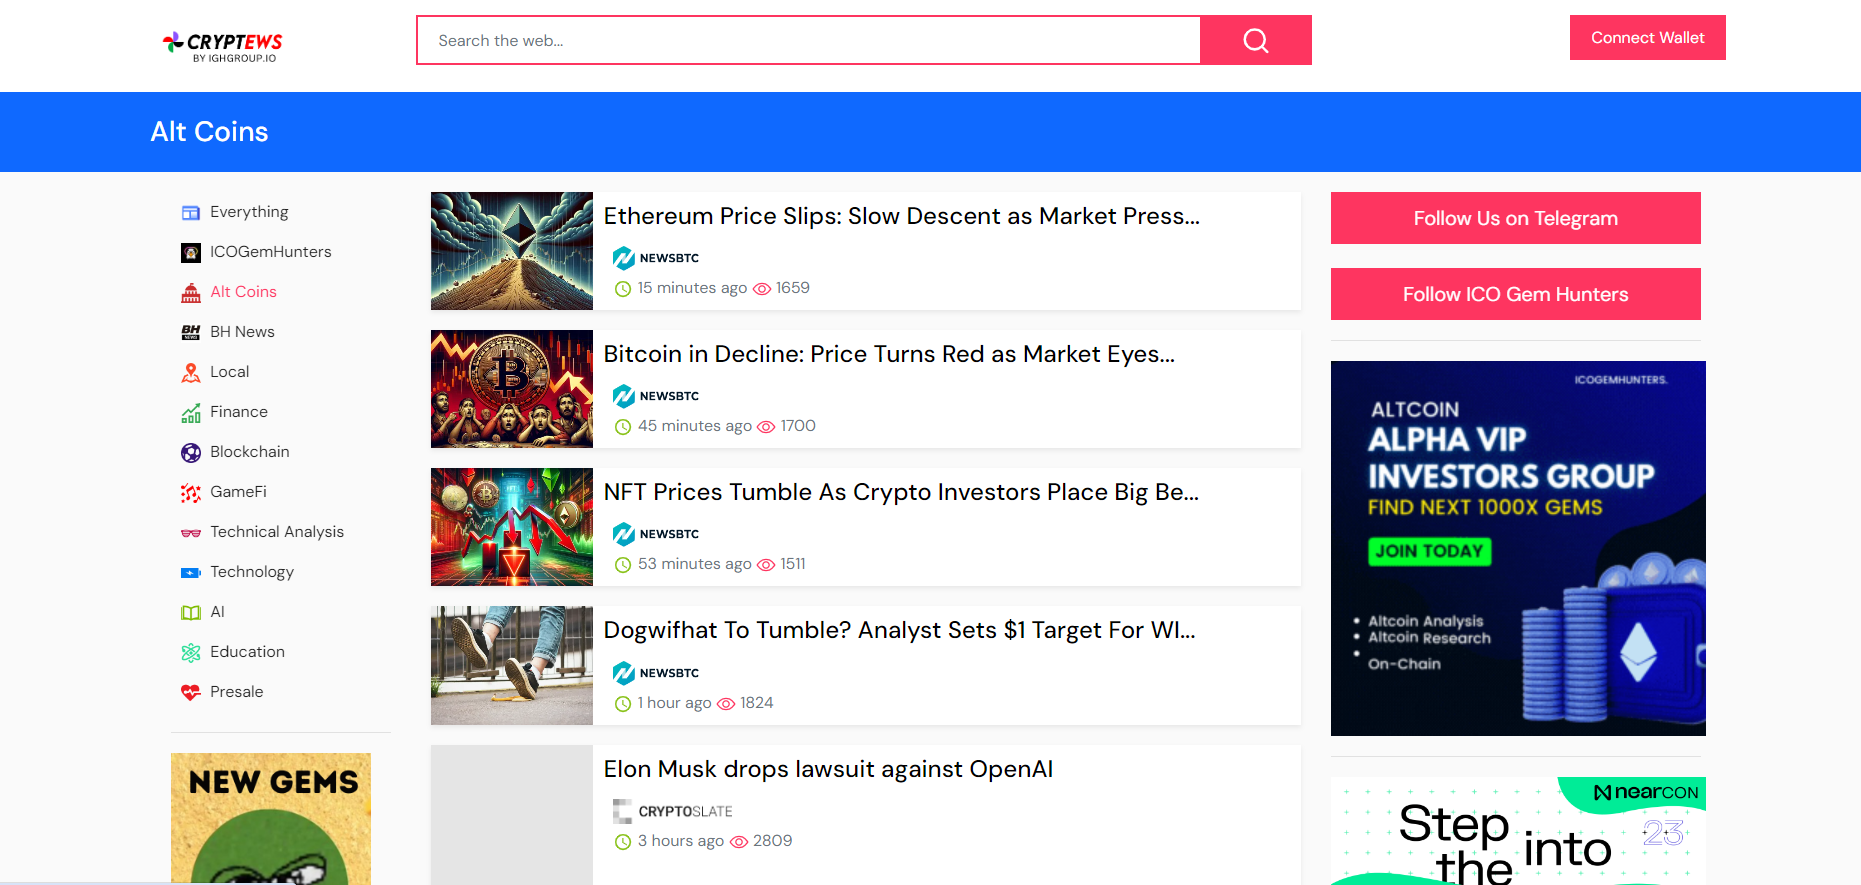The image size is (1861, 885).
Task: Click clock icon beside 15 minutes ago
Action: point(623,289)
